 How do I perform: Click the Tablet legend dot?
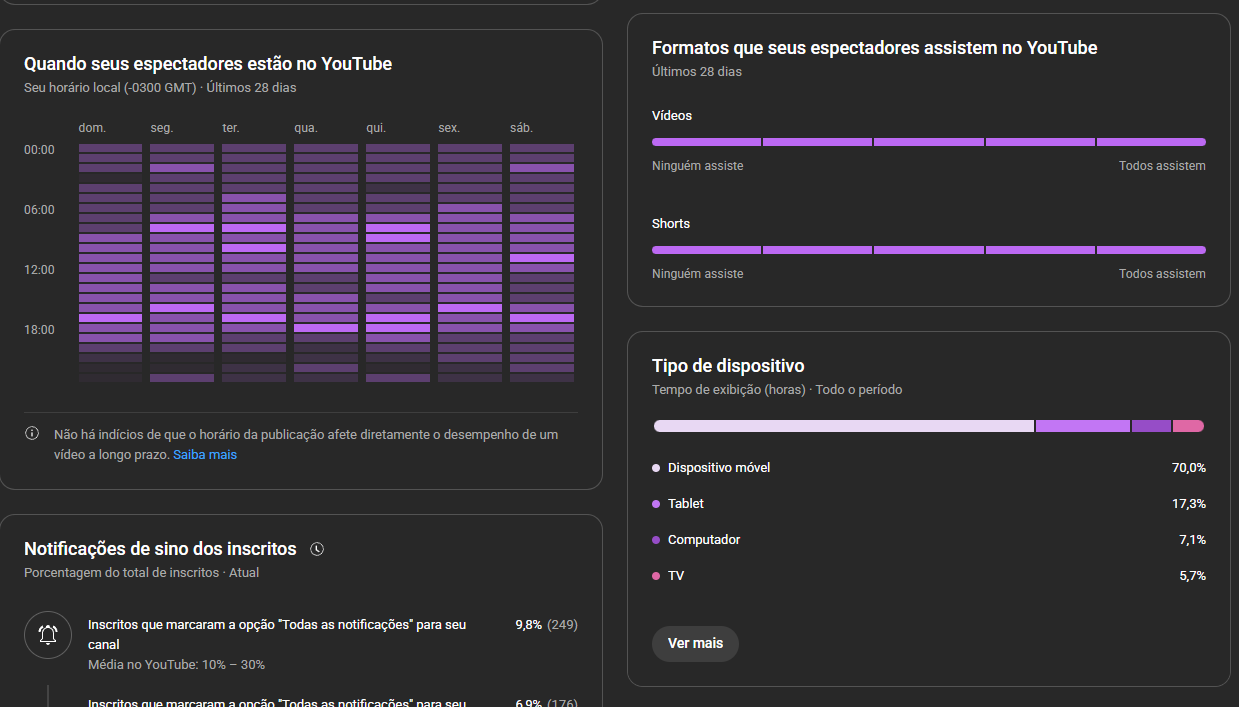coord(656,504)
